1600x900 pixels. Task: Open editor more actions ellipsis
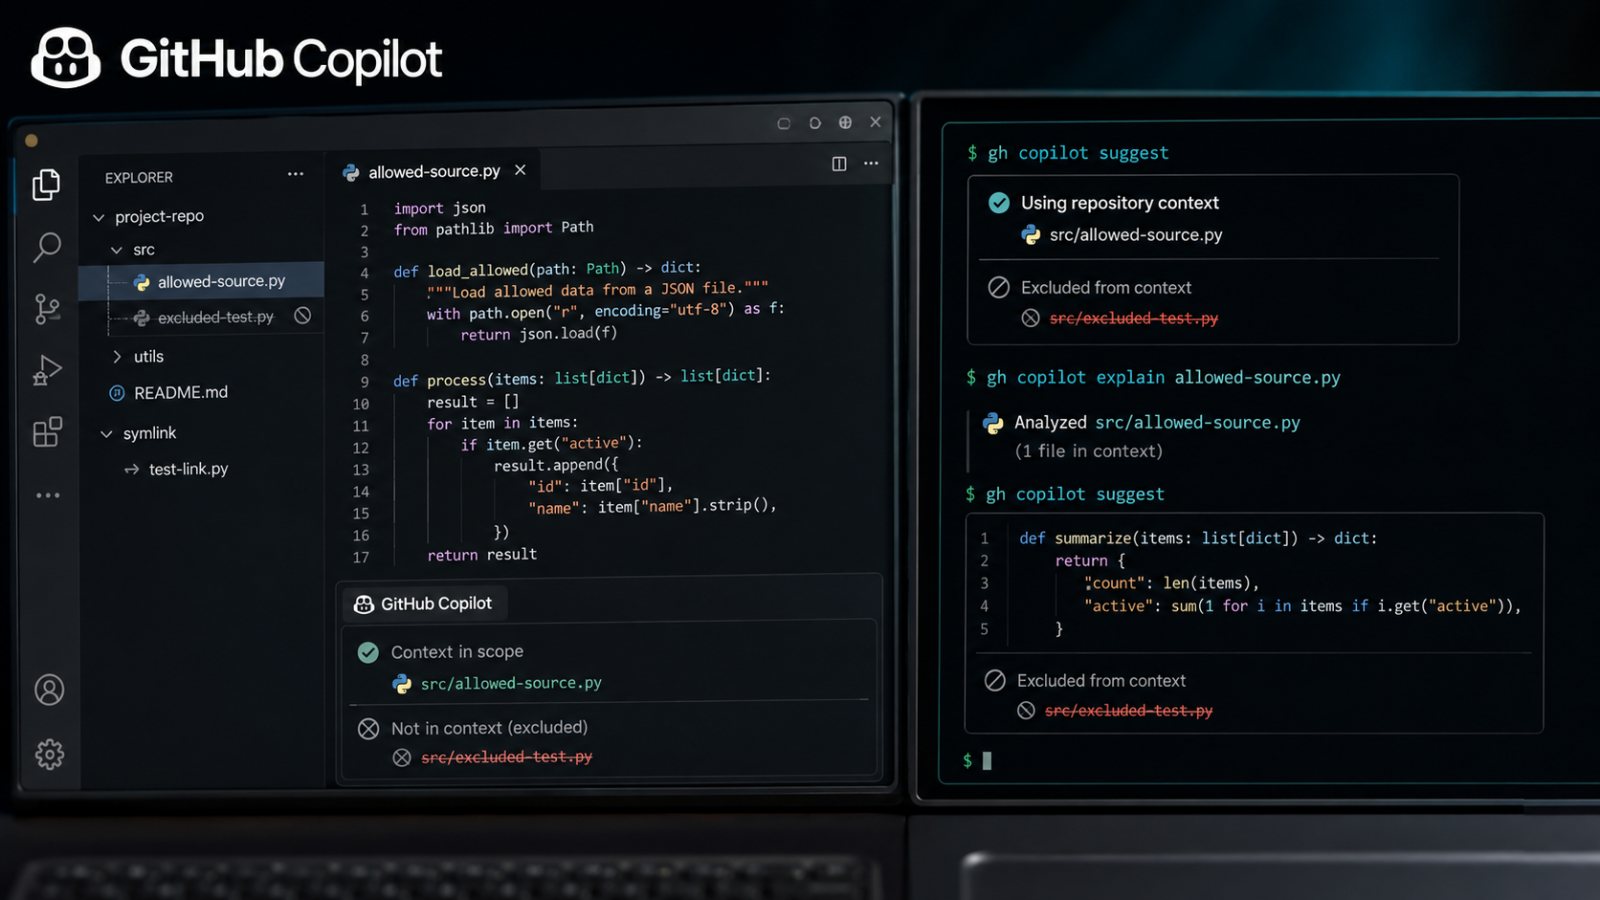pyautogui.click(x=871, y=163)
